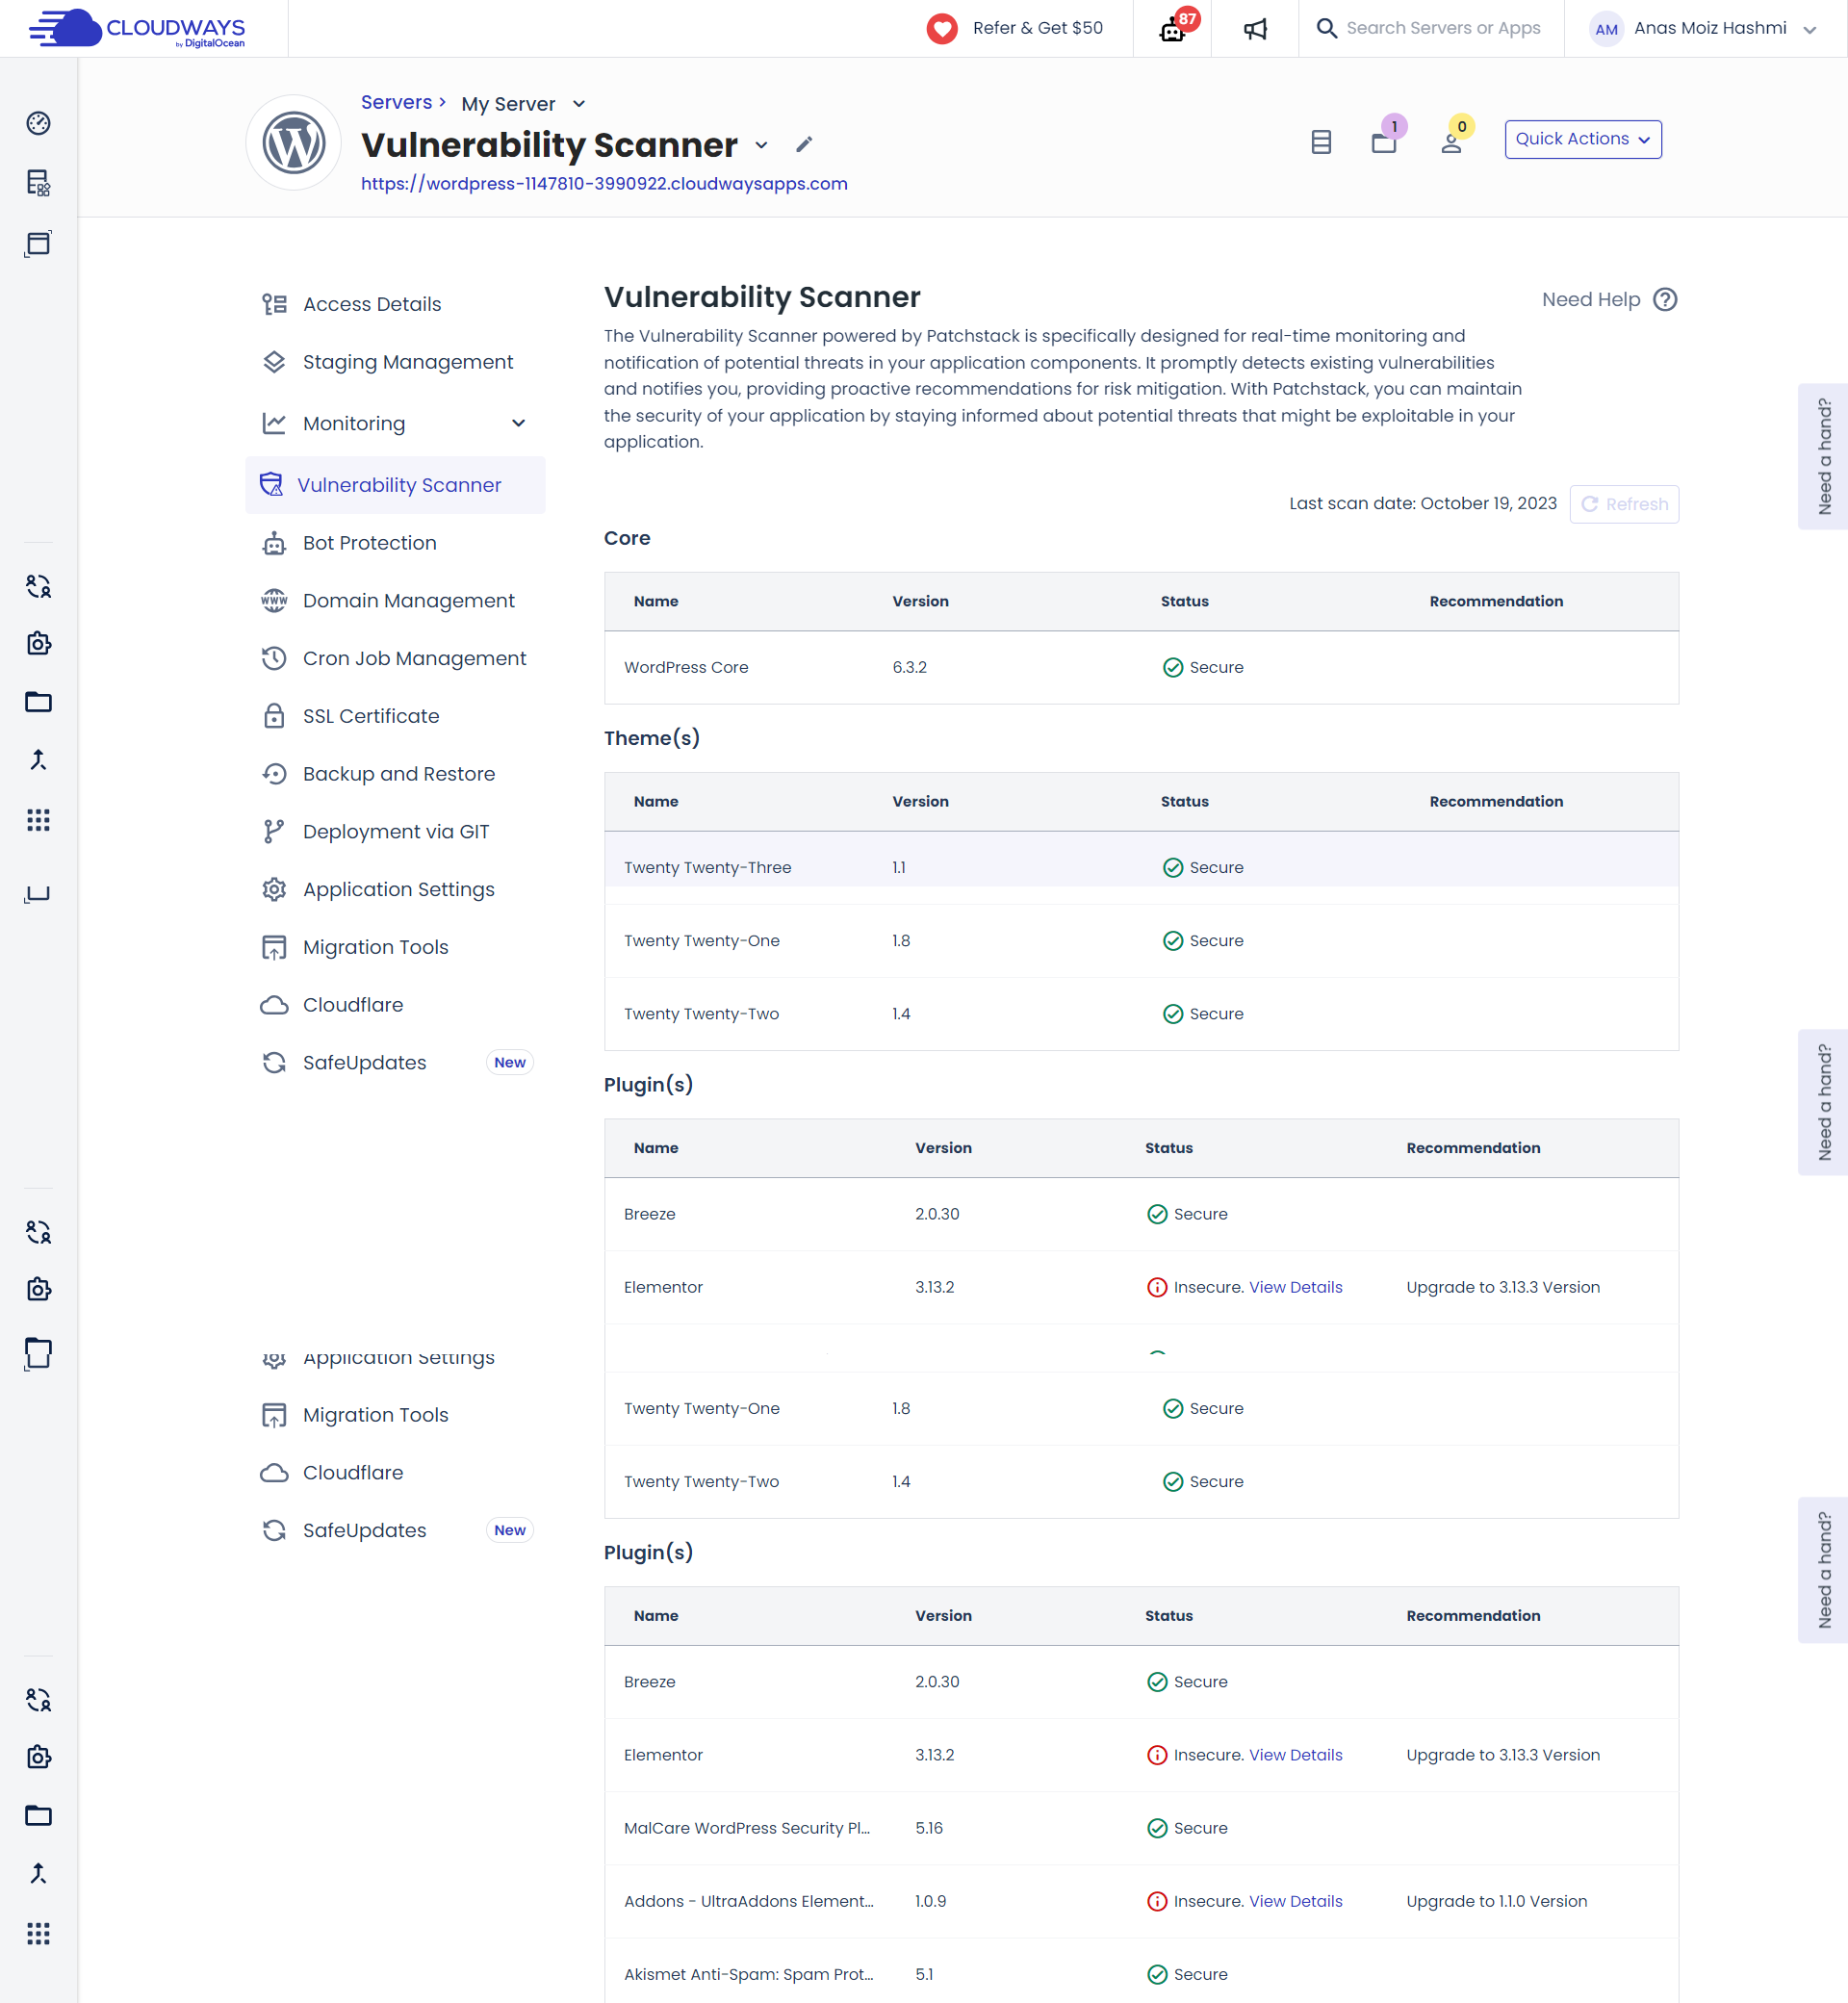Screen dimensions: 1848x2003
Task: Open notifications bell showing 87 alerts
Action: [x=1172, y=28]
